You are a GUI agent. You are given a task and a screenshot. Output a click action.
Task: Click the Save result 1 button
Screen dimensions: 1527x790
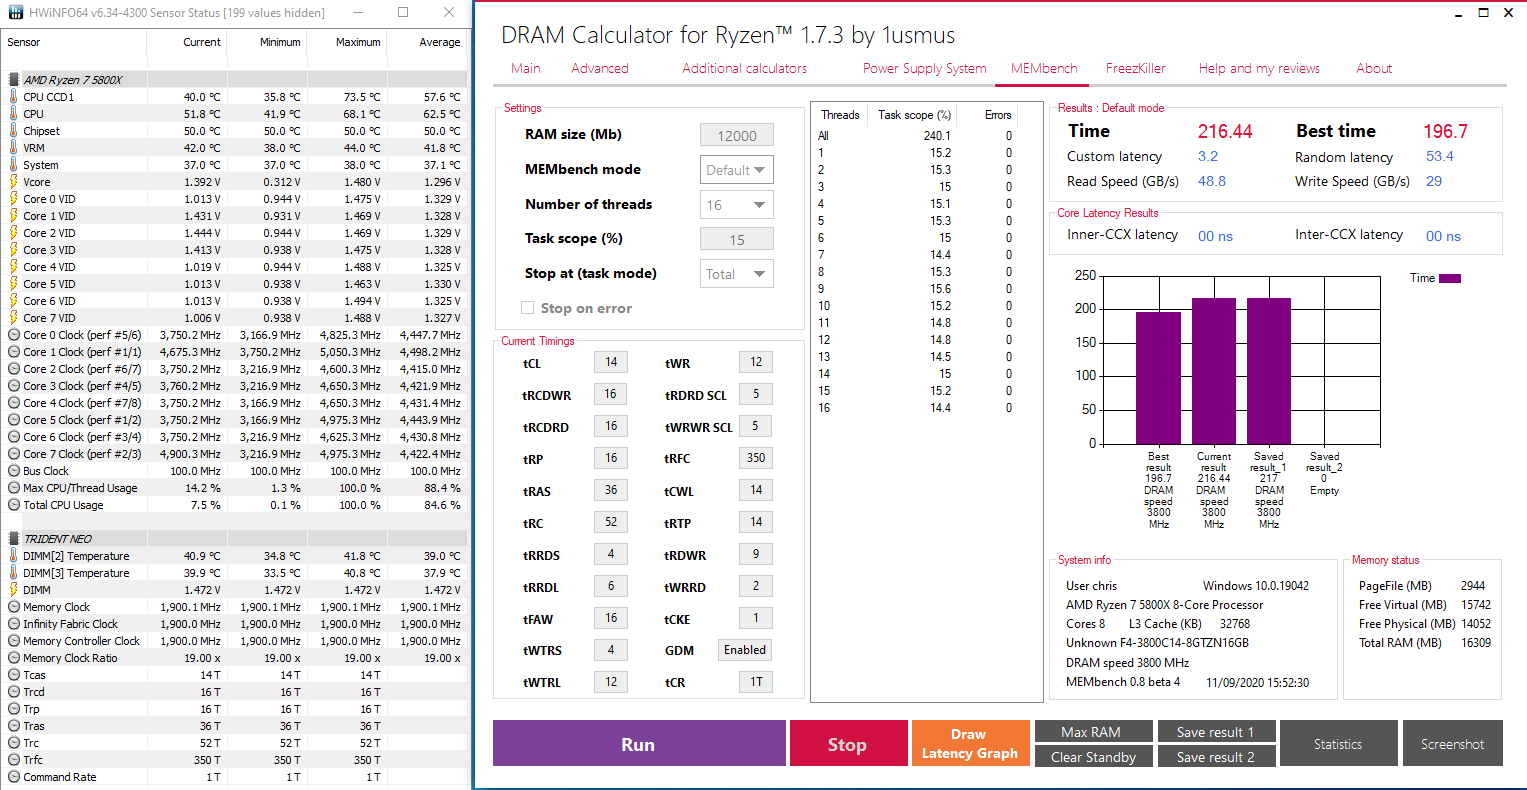(1215, 732)
